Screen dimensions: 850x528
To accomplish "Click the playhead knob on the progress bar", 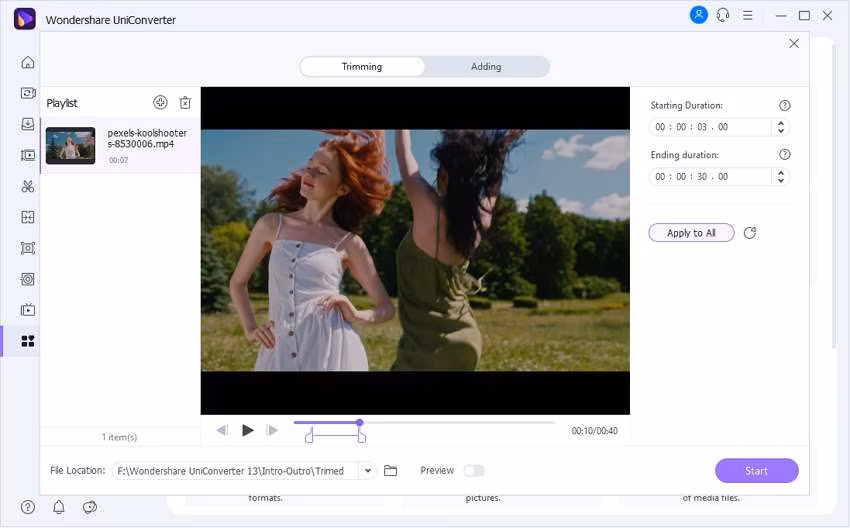I will pyautogui.click(x=359, y=422).
